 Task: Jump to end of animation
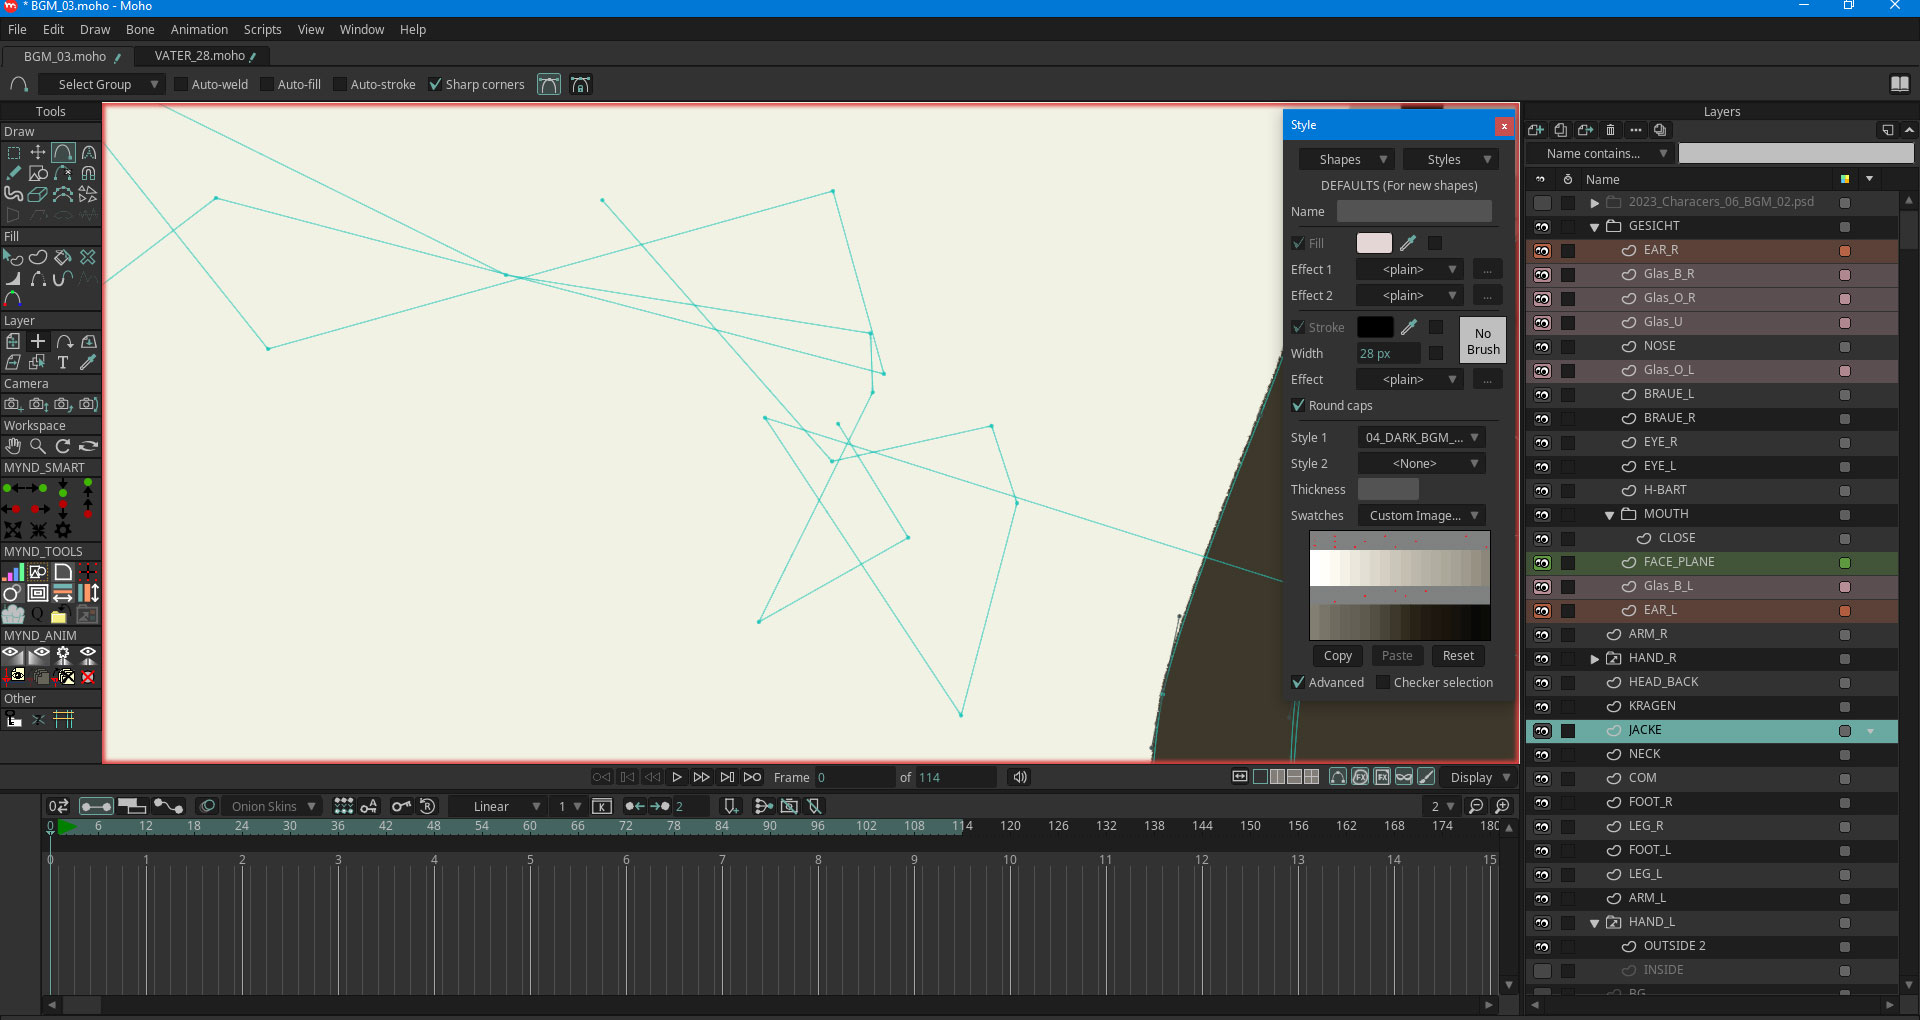(x=727, y=777)
